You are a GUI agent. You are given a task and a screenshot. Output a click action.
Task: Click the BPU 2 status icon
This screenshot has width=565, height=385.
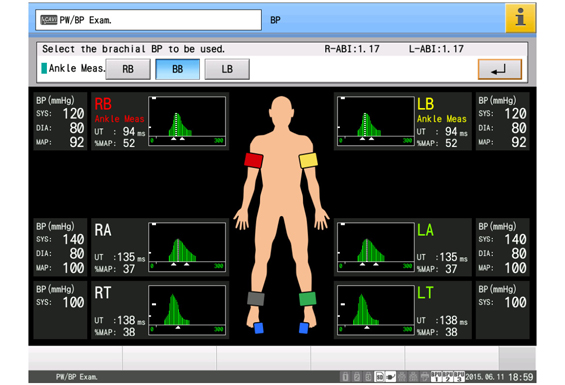point(448,377)
